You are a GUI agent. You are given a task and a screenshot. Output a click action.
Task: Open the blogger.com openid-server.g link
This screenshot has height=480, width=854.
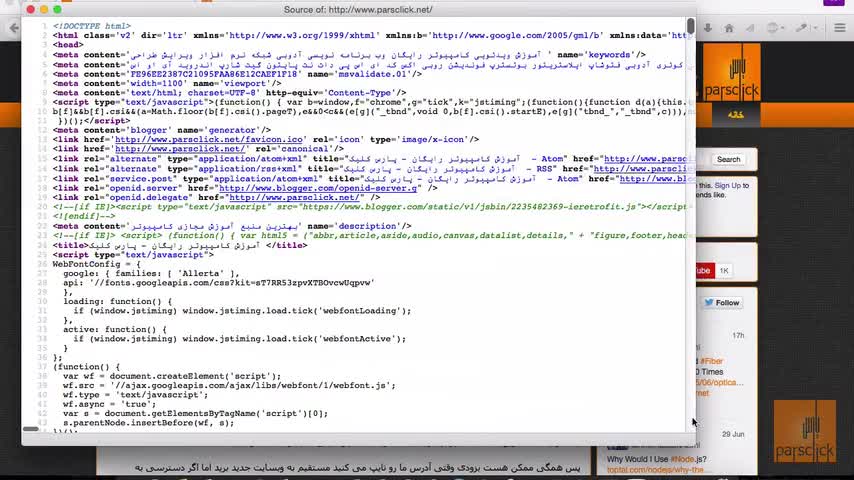click(318, 188)
